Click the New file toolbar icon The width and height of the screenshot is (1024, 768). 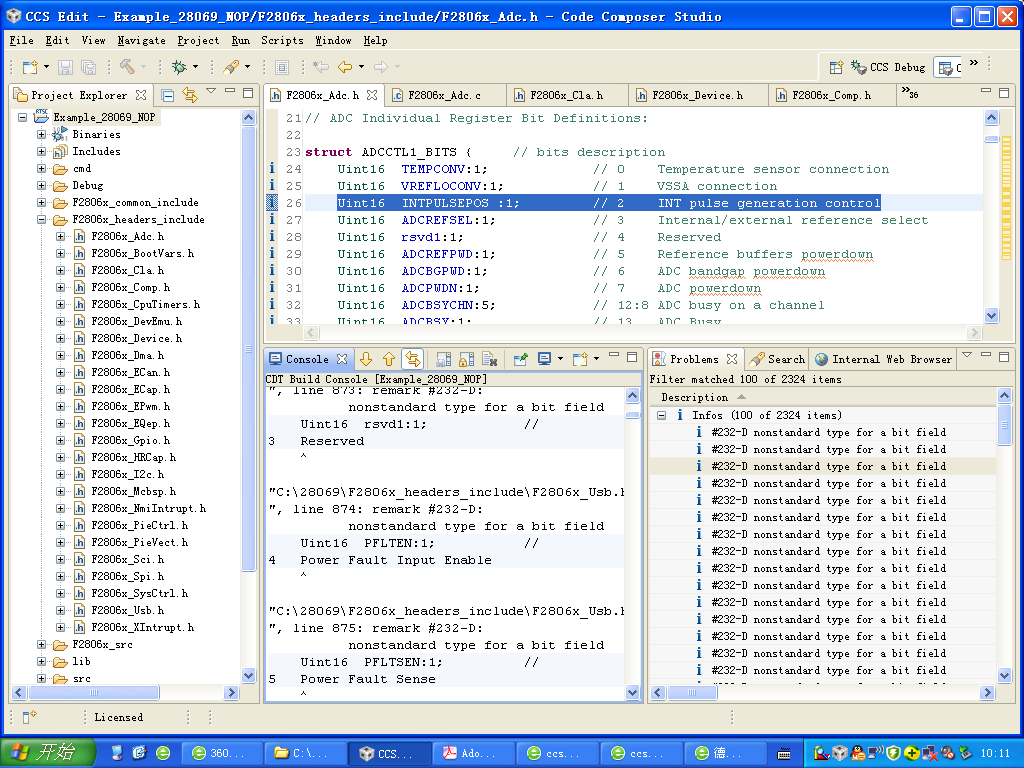click(x=30, y=67)
